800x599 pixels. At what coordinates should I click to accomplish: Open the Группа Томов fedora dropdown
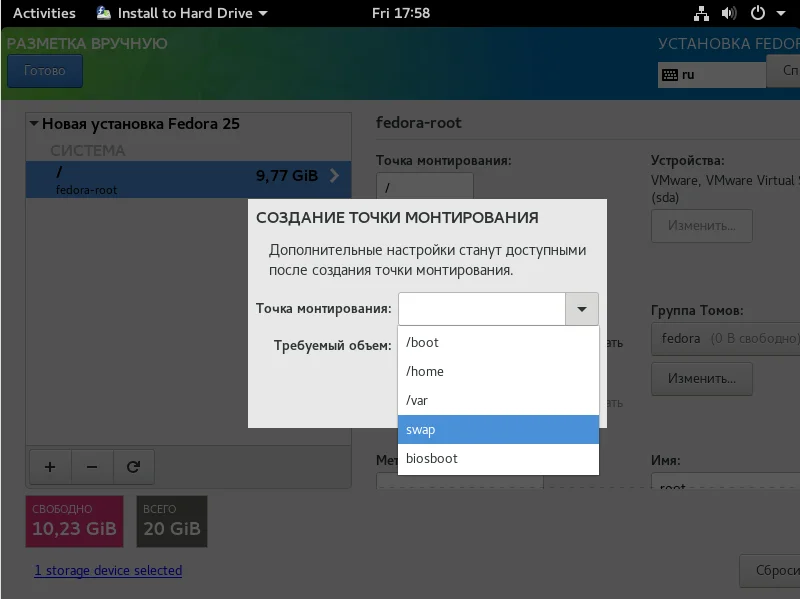[726, 338]
